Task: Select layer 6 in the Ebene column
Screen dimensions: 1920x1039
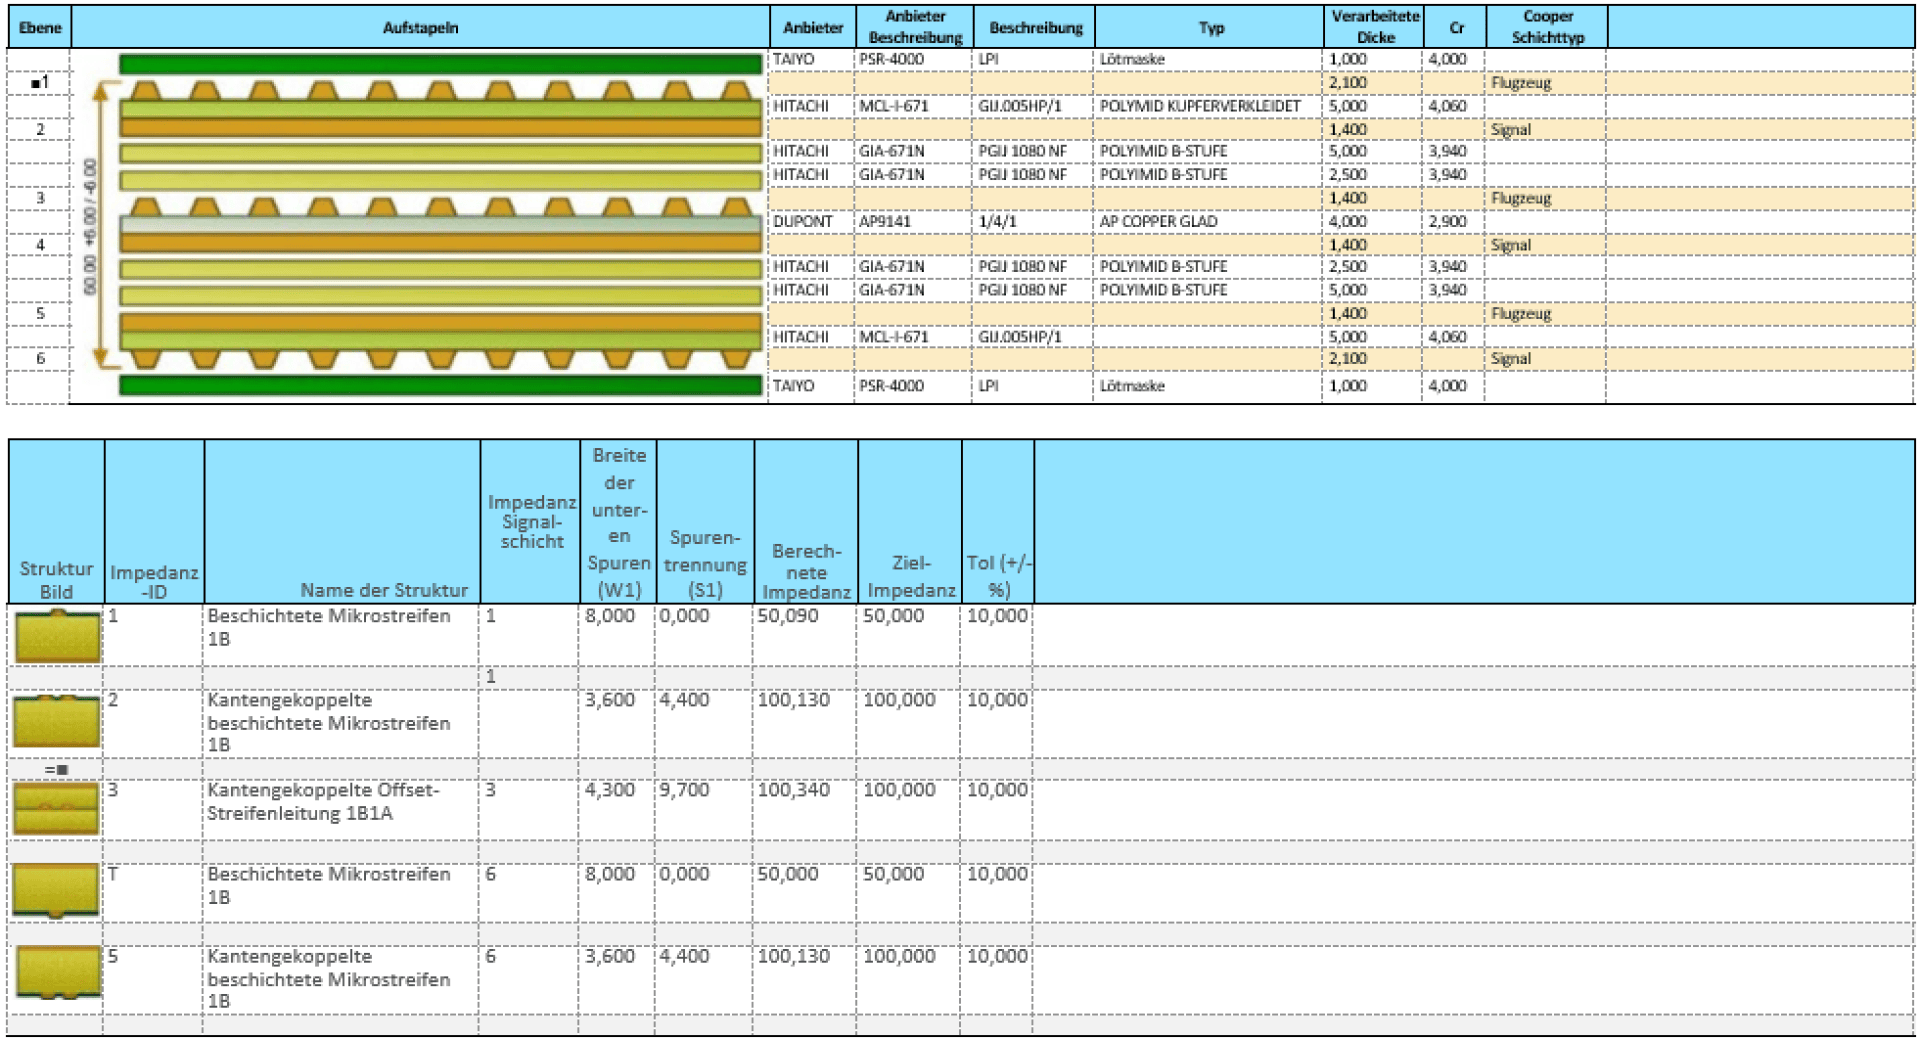Action: tap(40, 358)
